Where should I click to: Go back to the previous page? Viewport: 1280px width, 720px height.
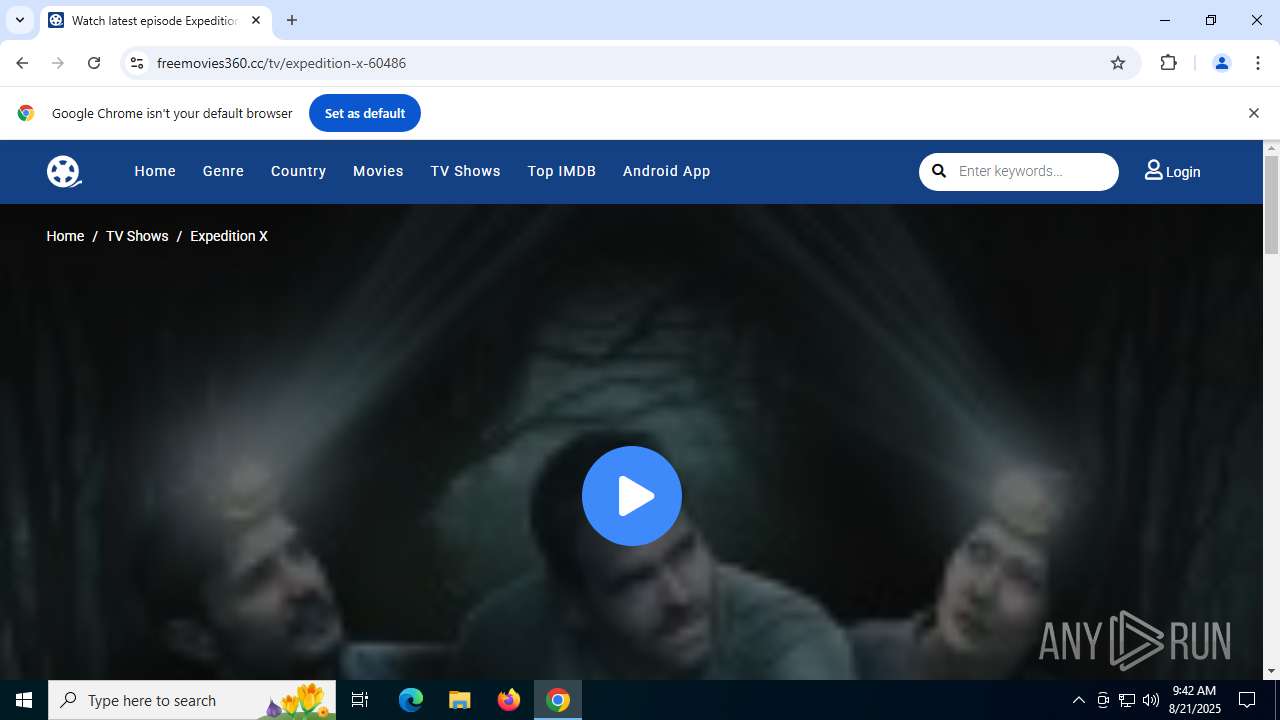22,63
